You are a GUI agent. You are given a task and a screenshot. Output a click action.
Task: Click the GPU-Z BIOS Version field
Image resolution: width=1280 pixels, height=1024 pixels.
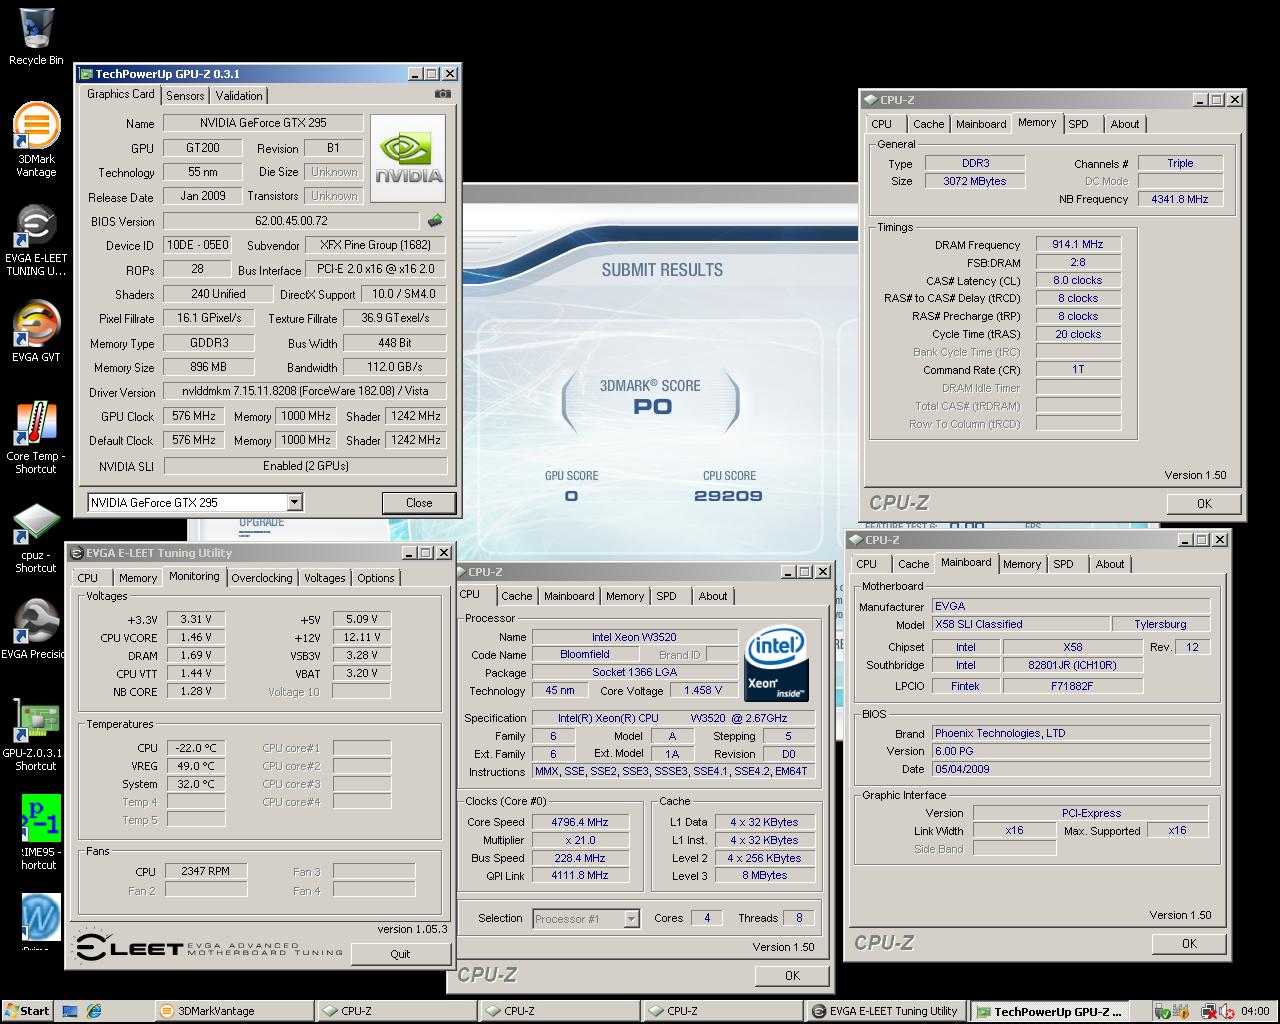[291, 221]
